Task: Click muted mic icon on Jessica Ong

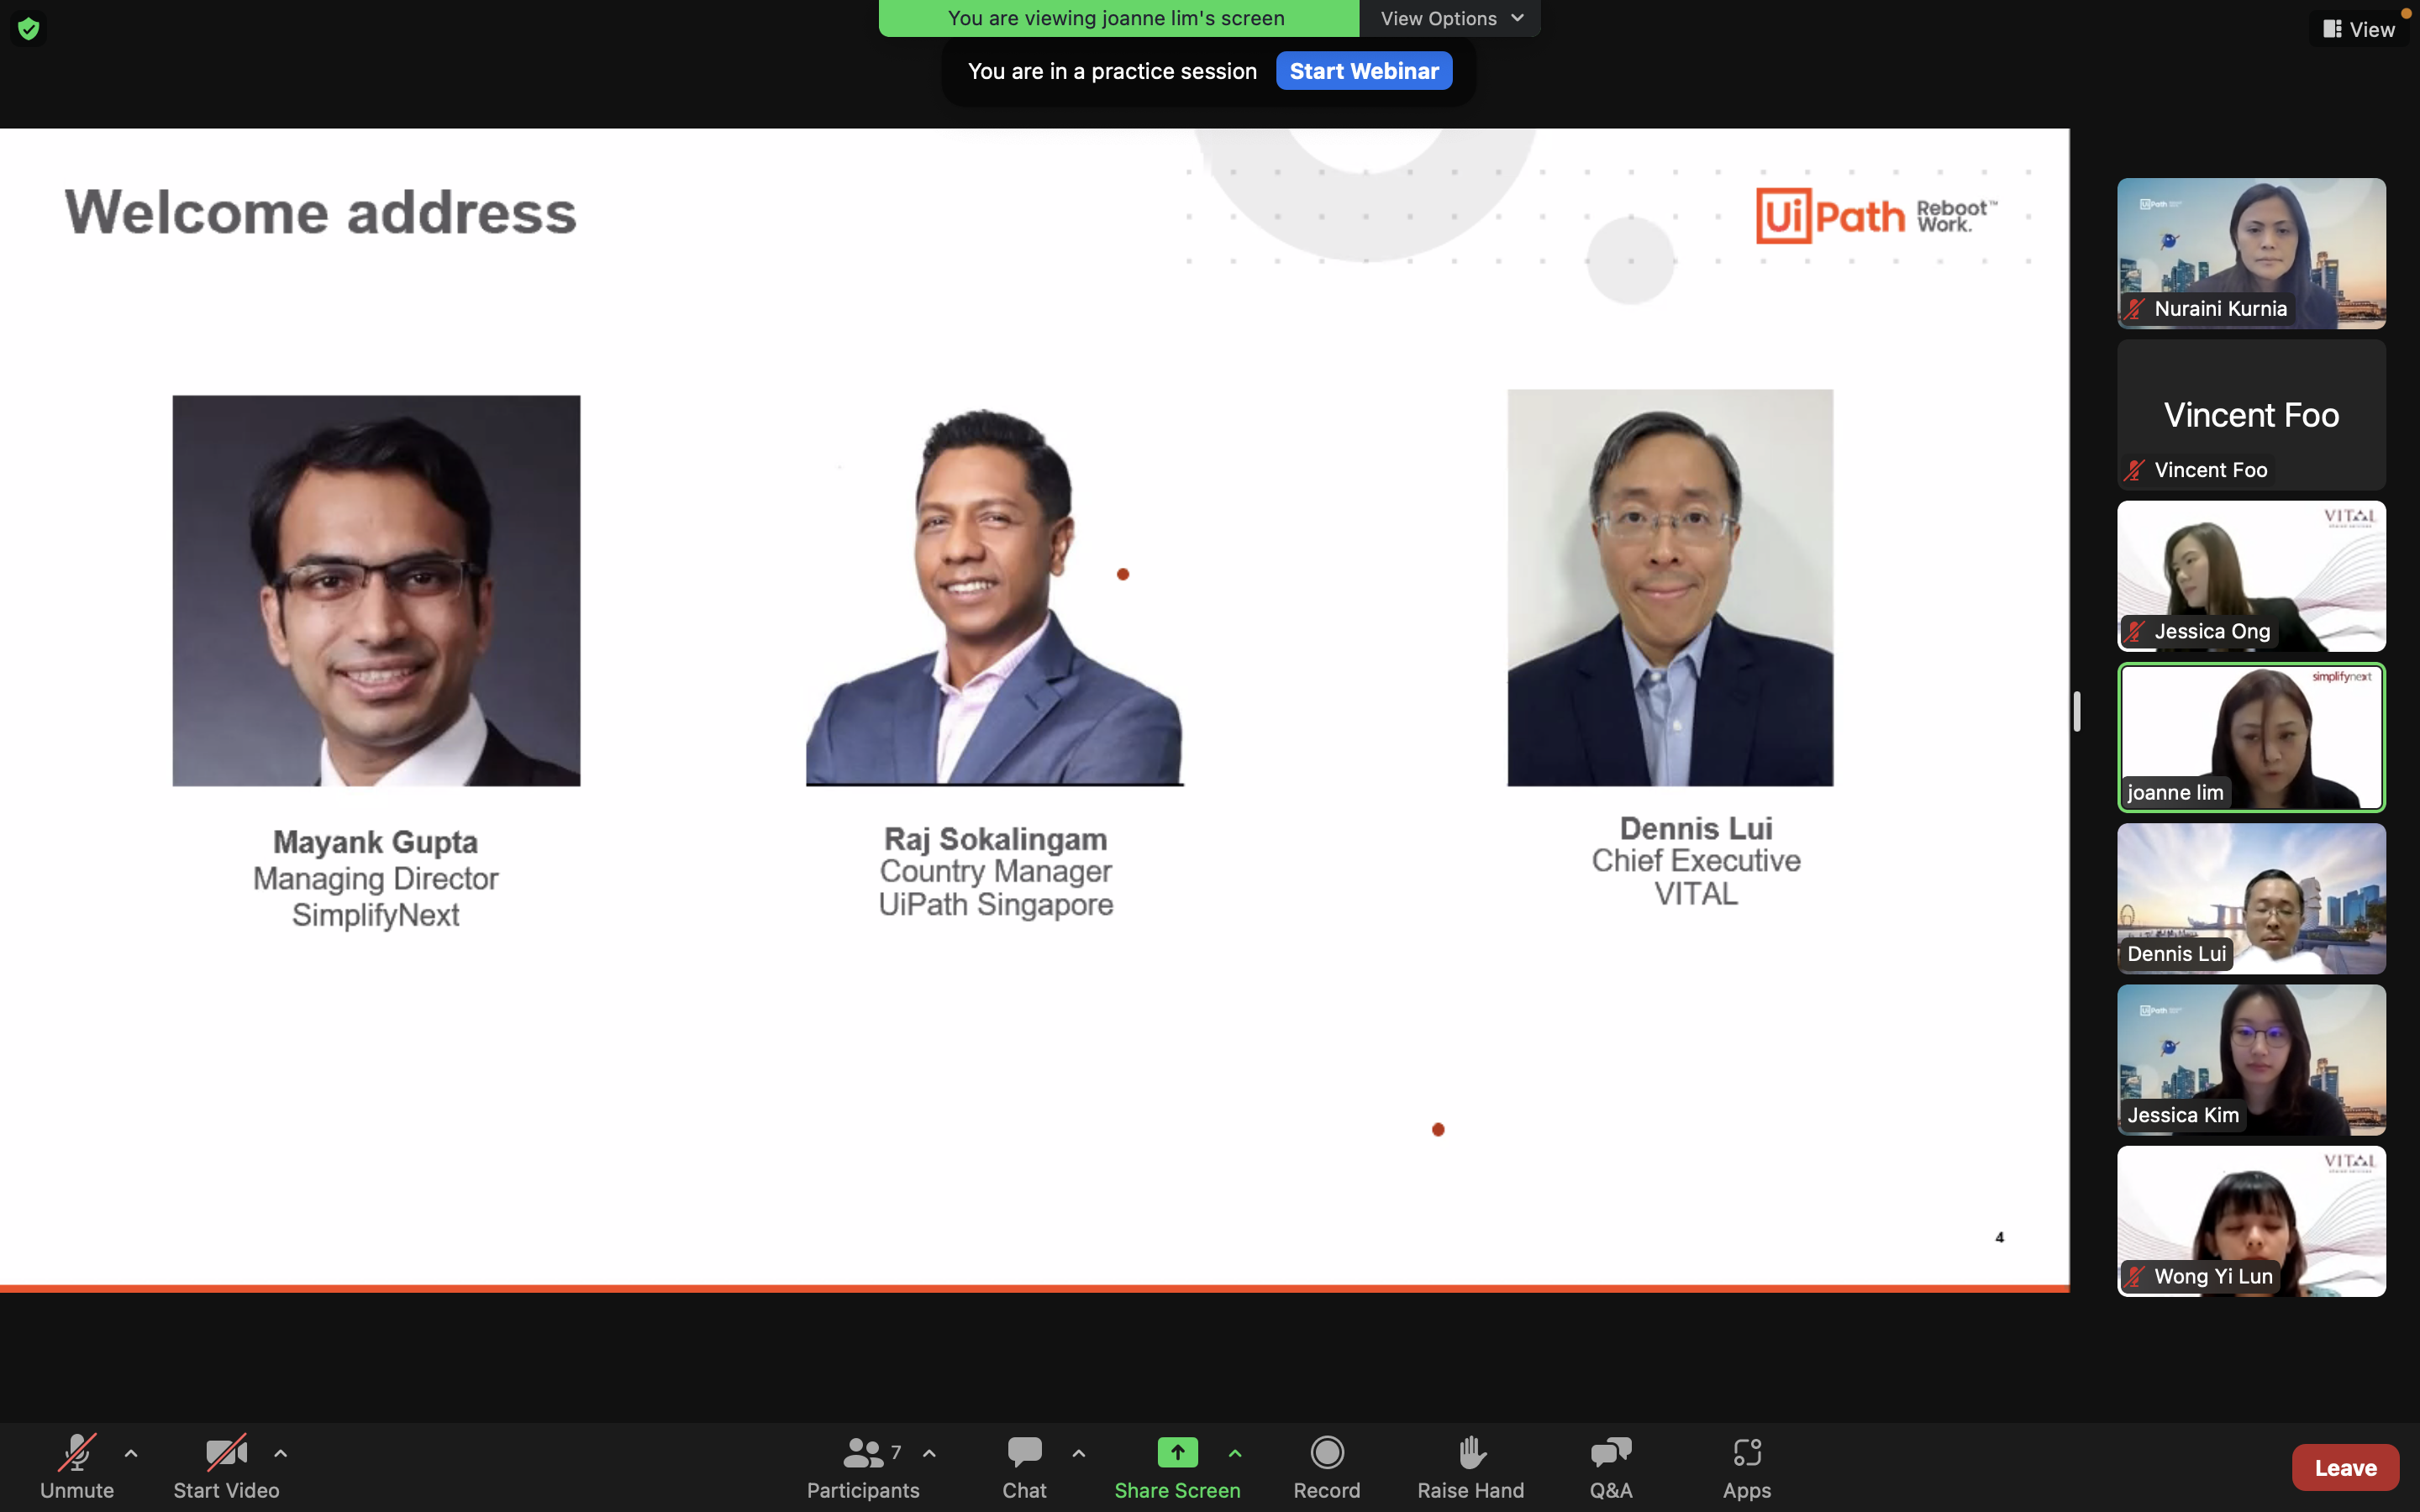Action: [2135, 631]
